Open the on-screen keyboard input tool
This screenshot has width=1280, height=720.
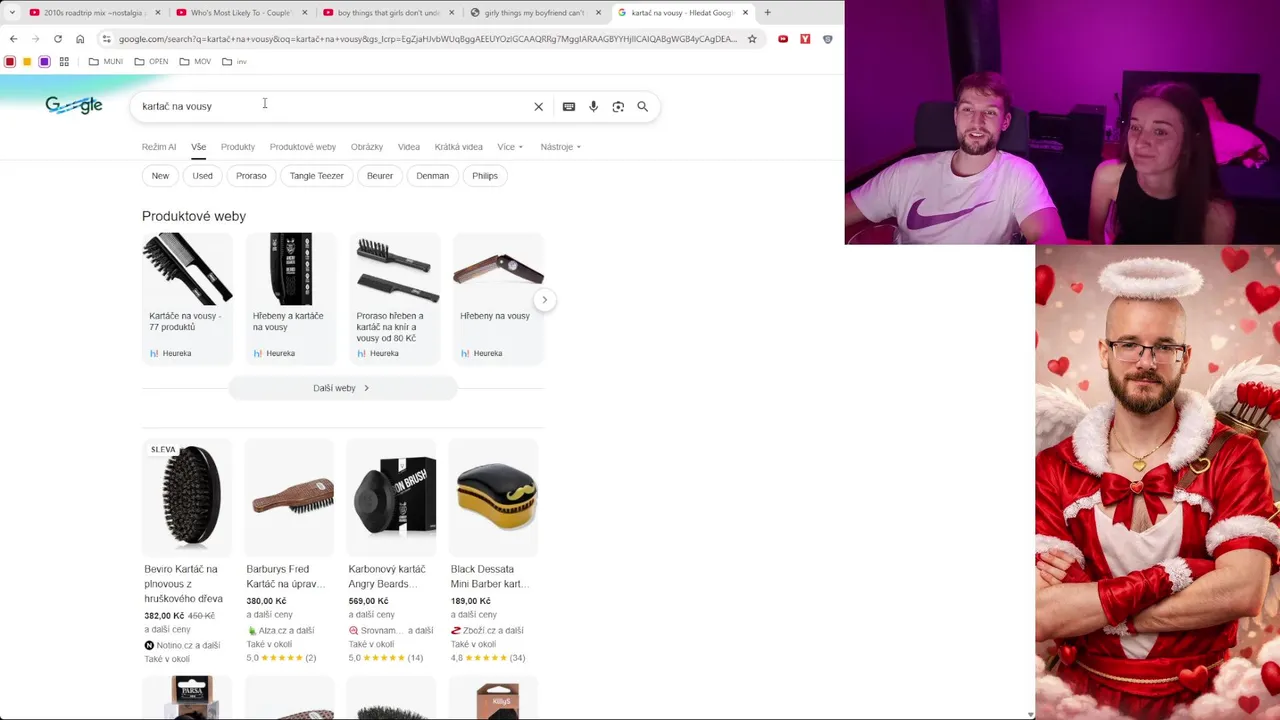[569, 106]
